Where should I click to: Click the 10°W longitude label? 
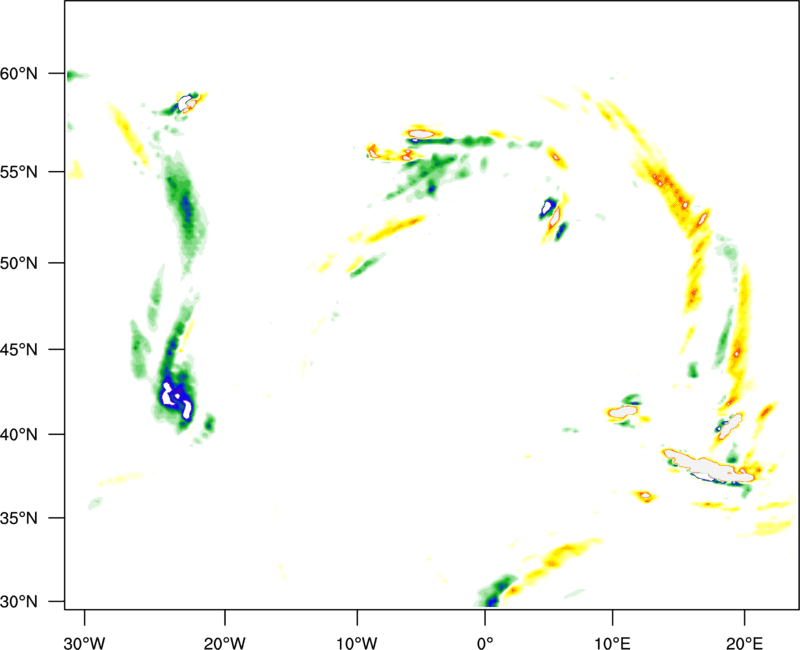point(357,643)
